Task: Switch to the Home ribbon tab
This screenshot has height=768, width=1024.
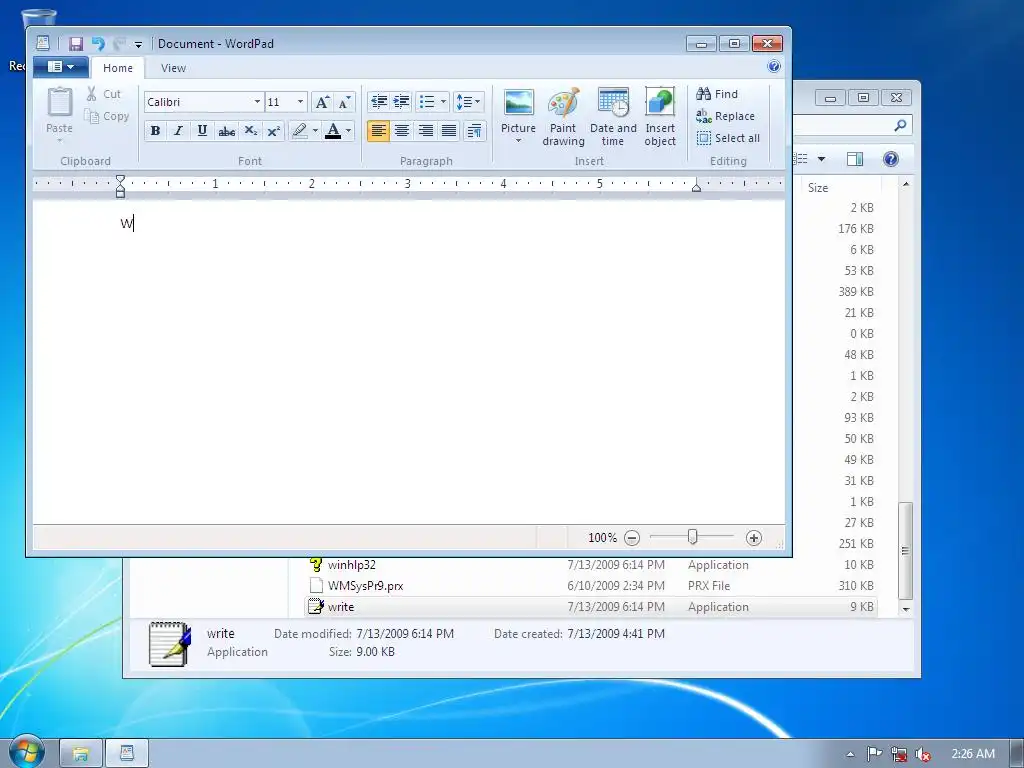Action: [118, 68]
